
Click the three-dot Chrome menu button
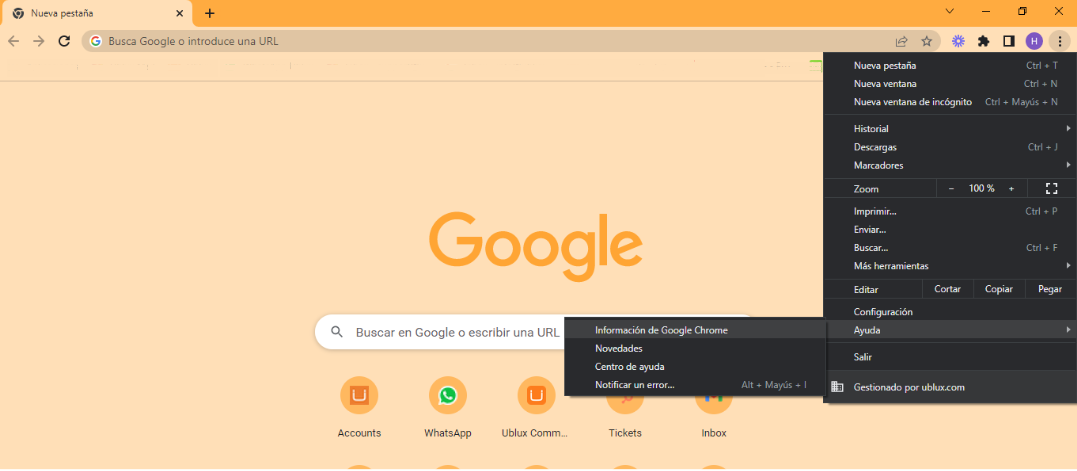coord(1058,41)
